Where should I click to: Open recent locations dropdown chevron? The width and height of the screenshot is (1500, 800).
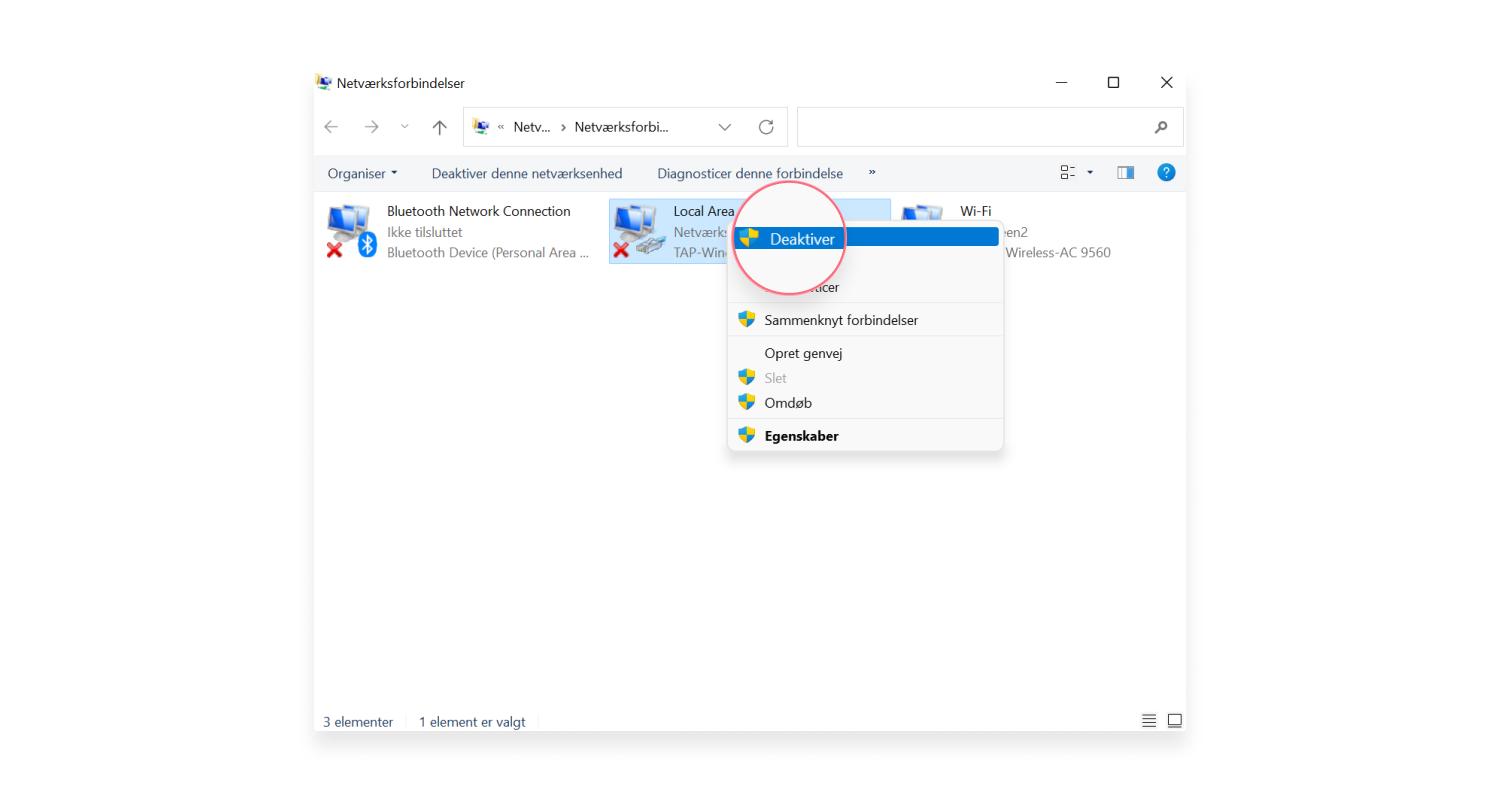[x=404, y=127]
